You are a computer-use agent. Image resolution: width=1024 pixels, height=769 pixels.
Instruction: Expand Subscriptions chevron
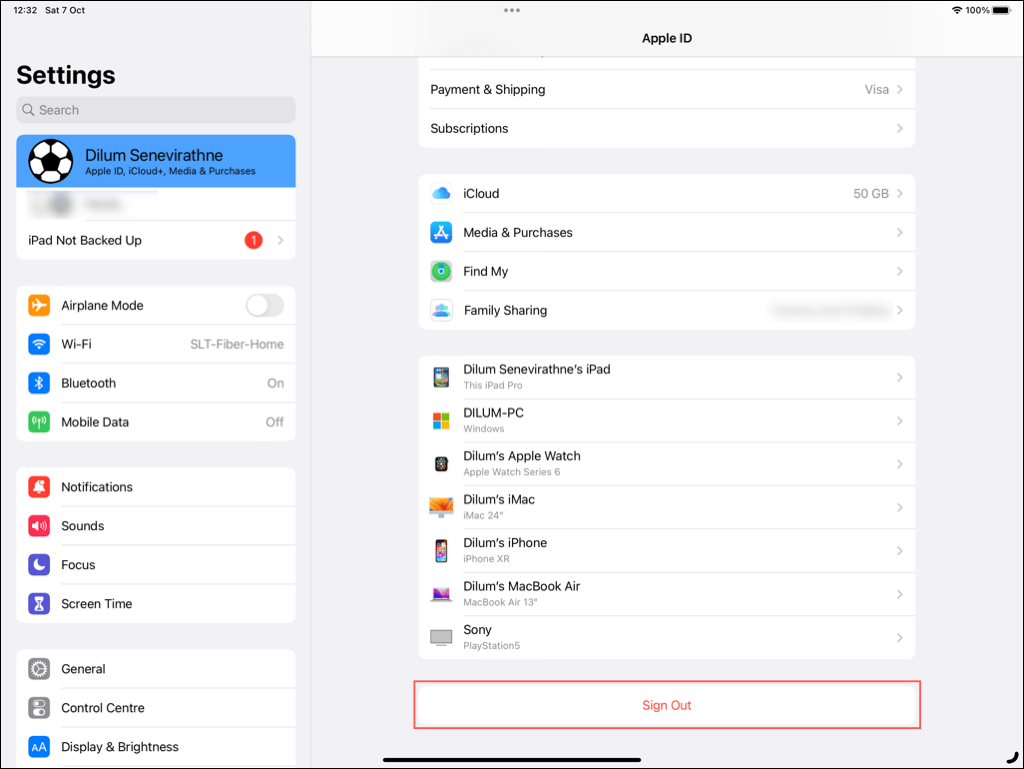pyautogui.click(x=900, y=129)
